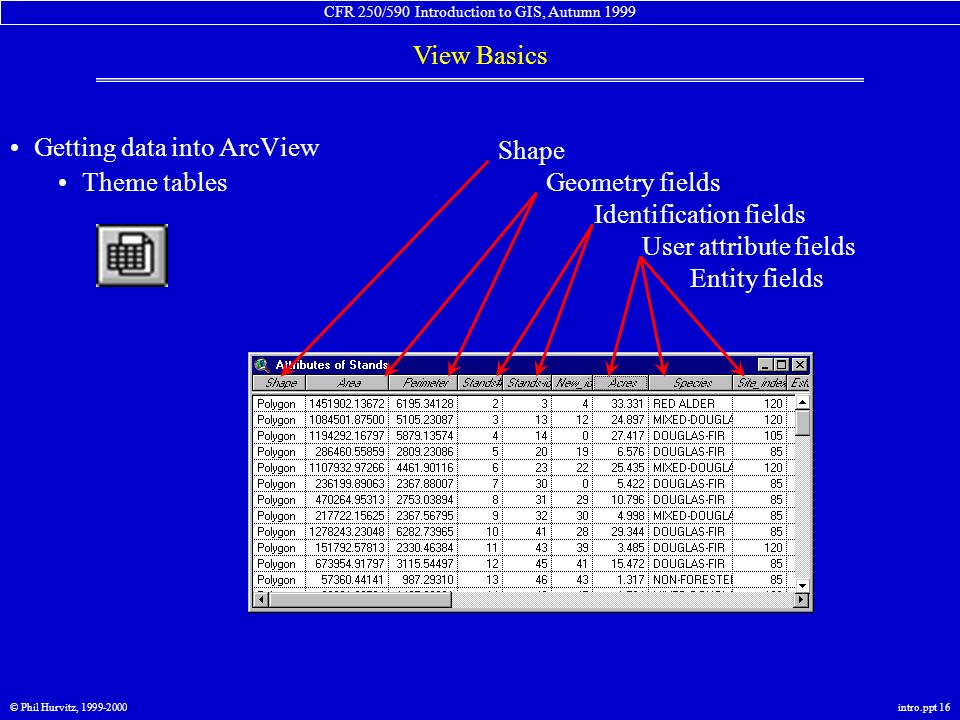Click the Theme tables button icon
The image size is (960, 720).
[x=132, y=255]
